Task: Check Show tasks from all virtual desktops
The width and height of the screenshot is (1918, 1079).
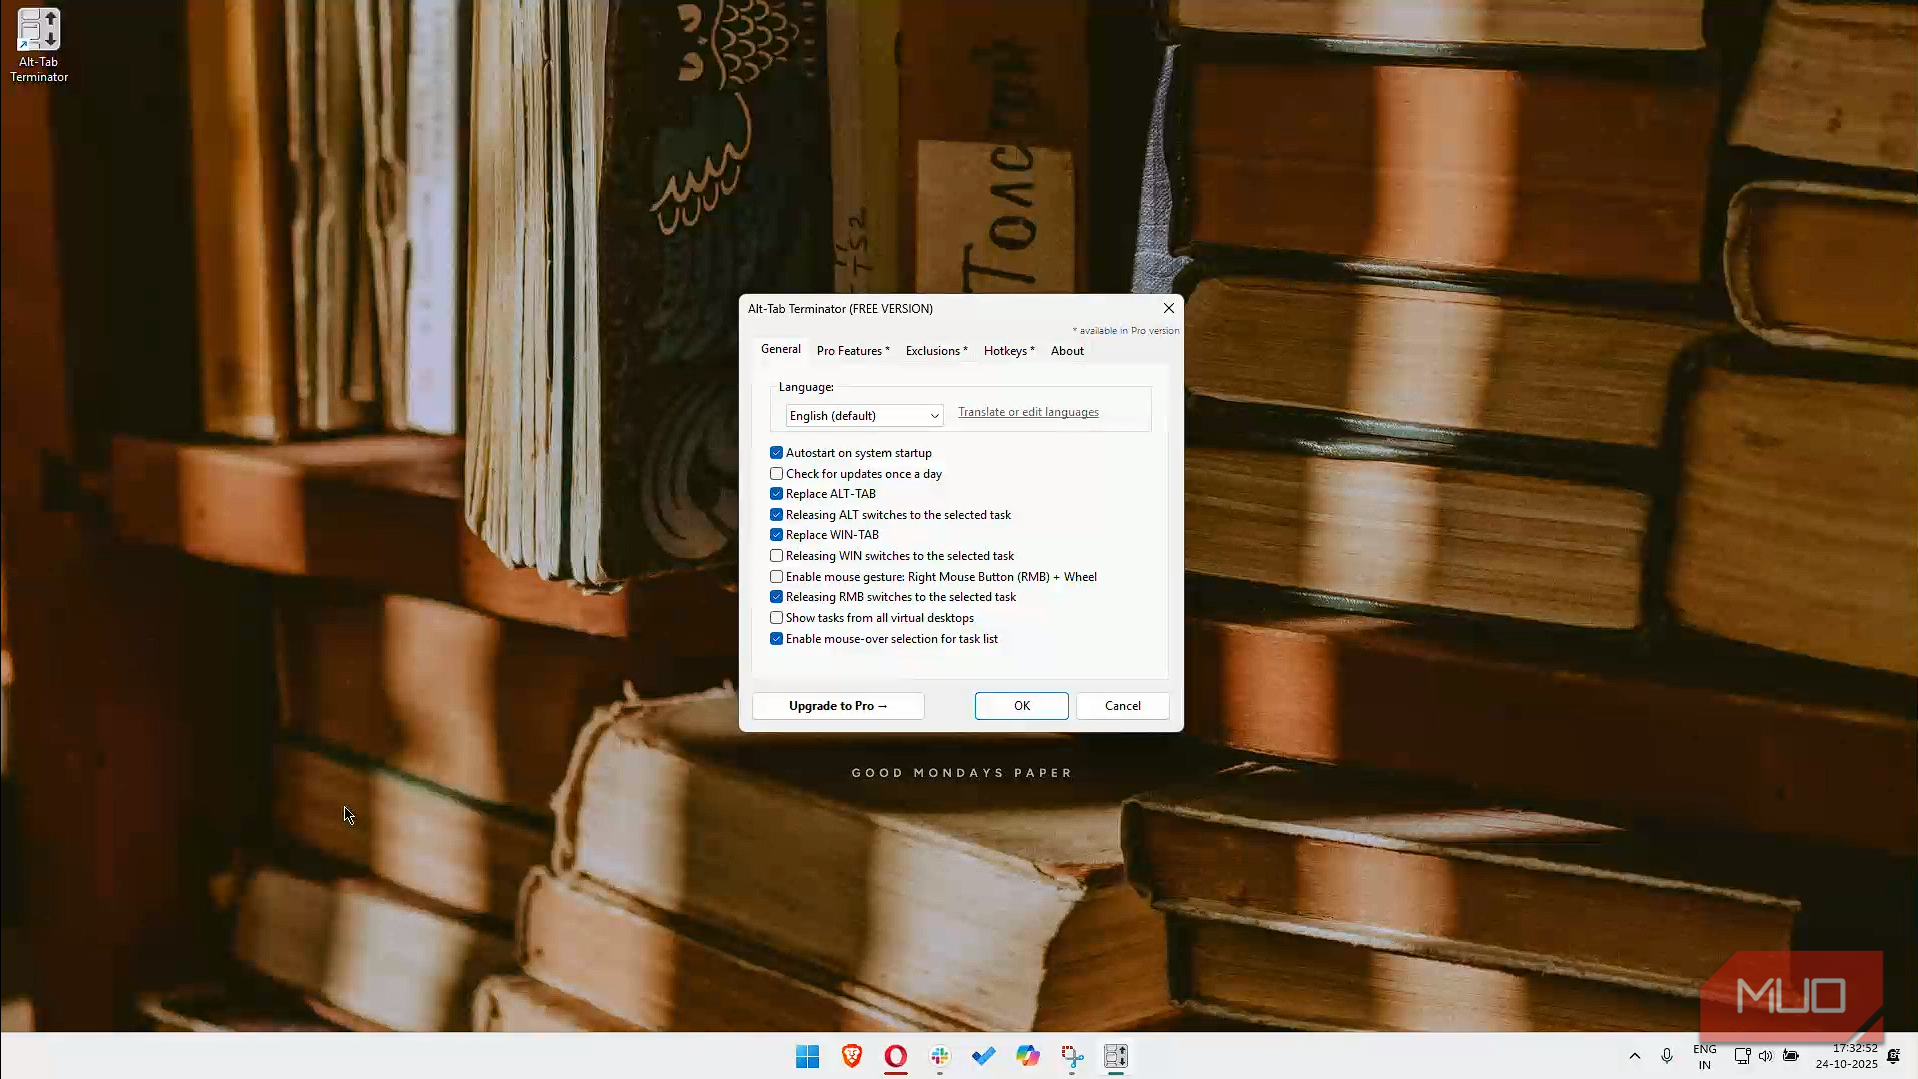Action: 777,618
